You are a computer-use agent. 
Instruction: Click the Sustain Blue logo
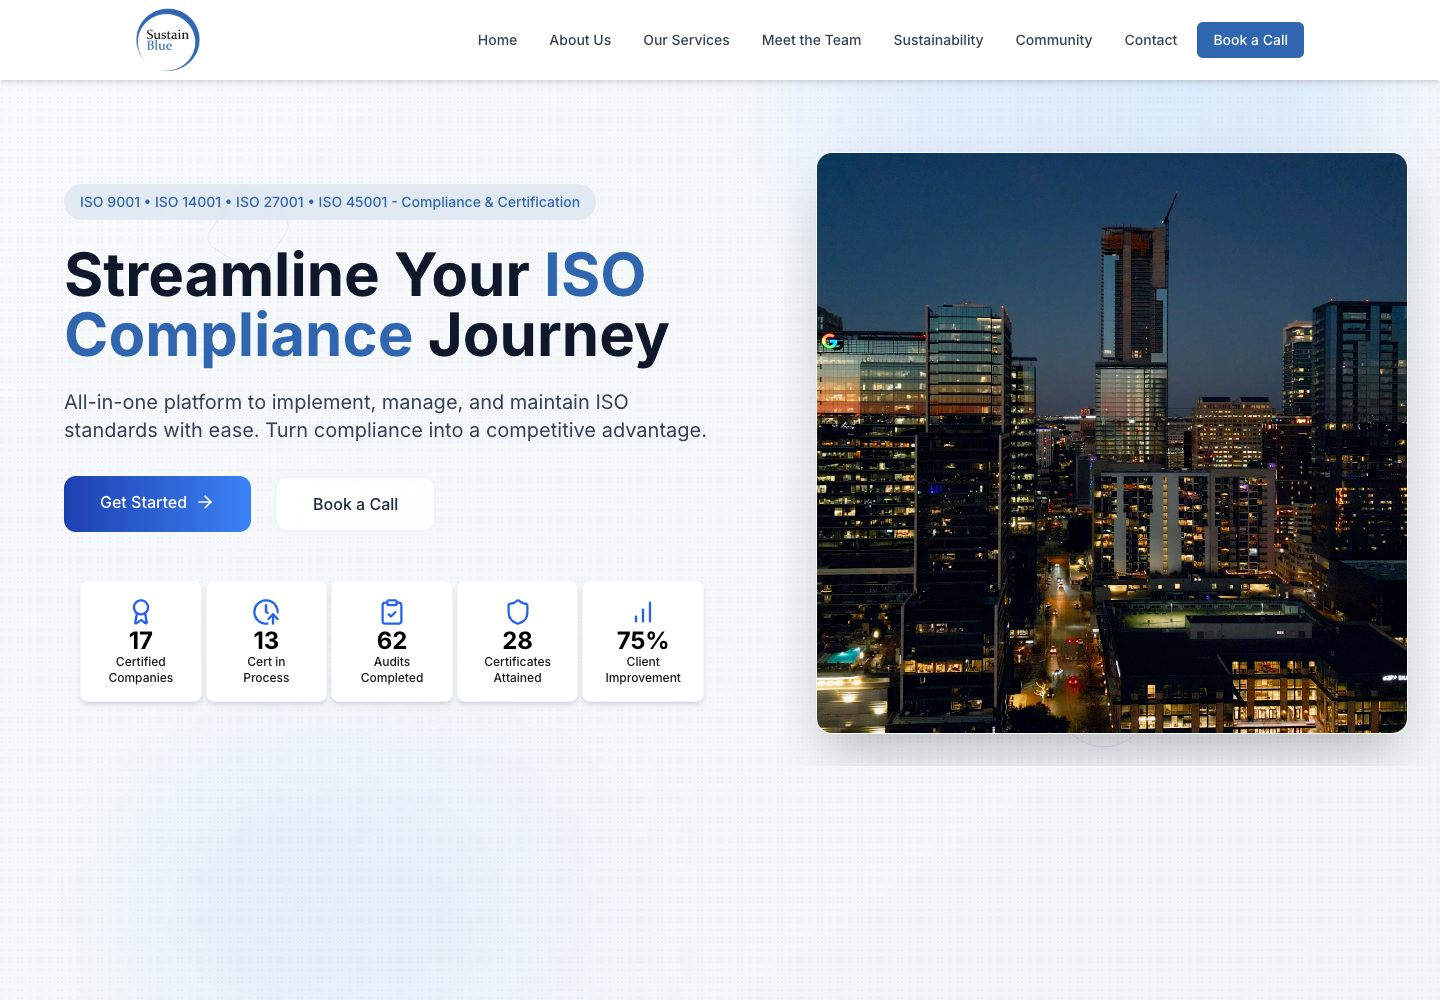(168, 40)
